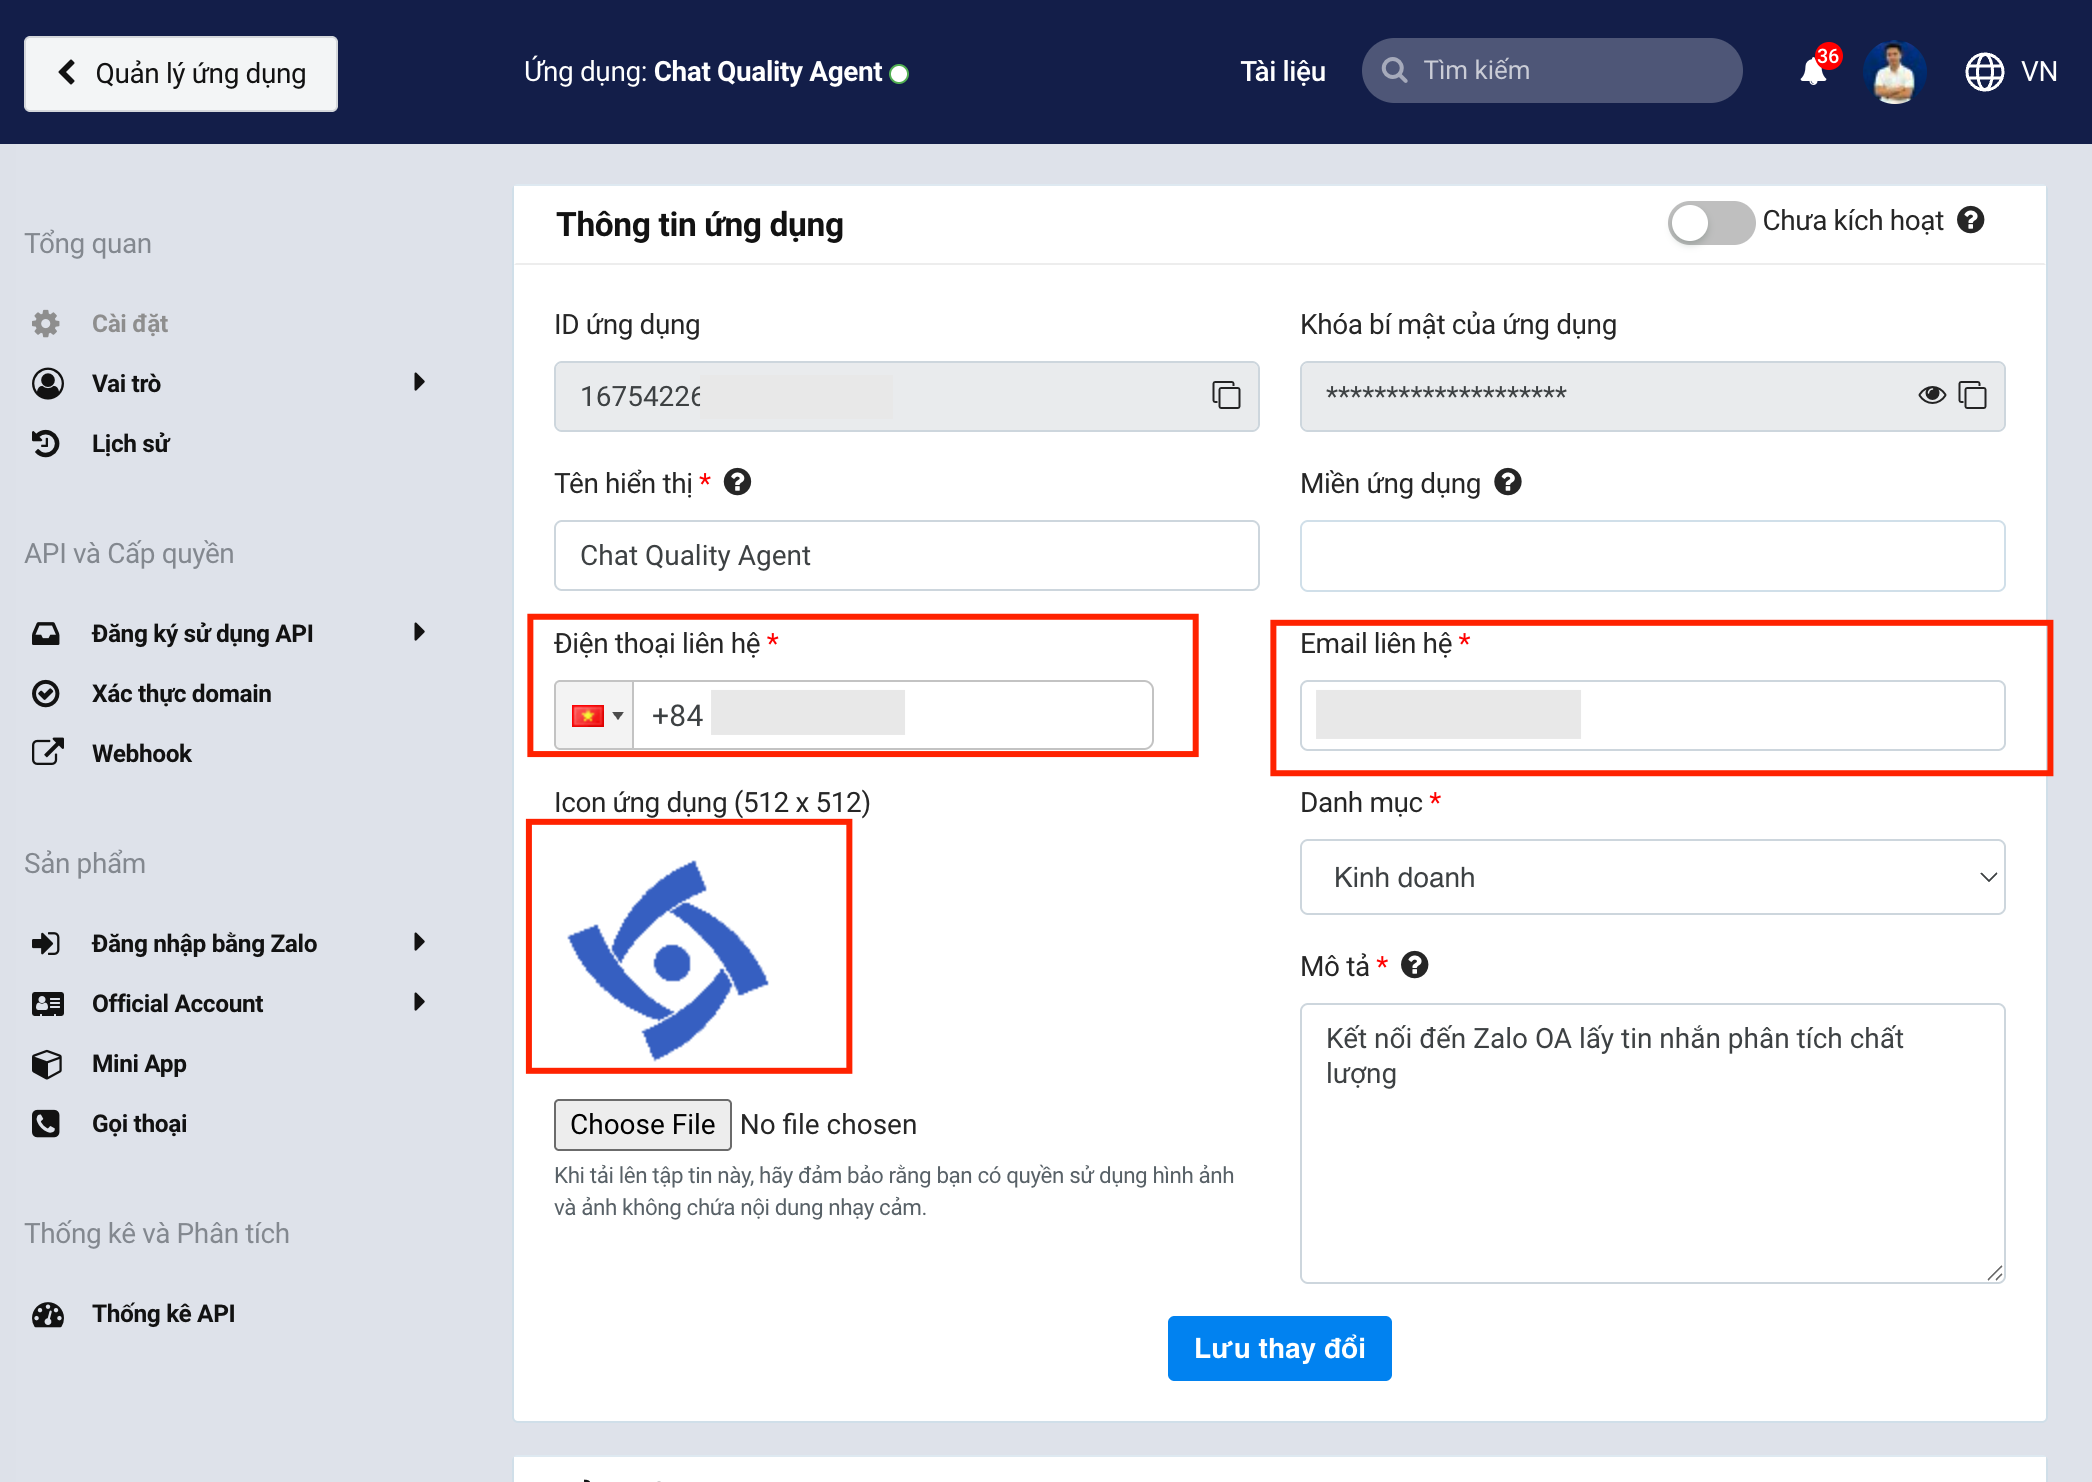Enable the Chưa kích hoạt activation switch

[1710, 221]
